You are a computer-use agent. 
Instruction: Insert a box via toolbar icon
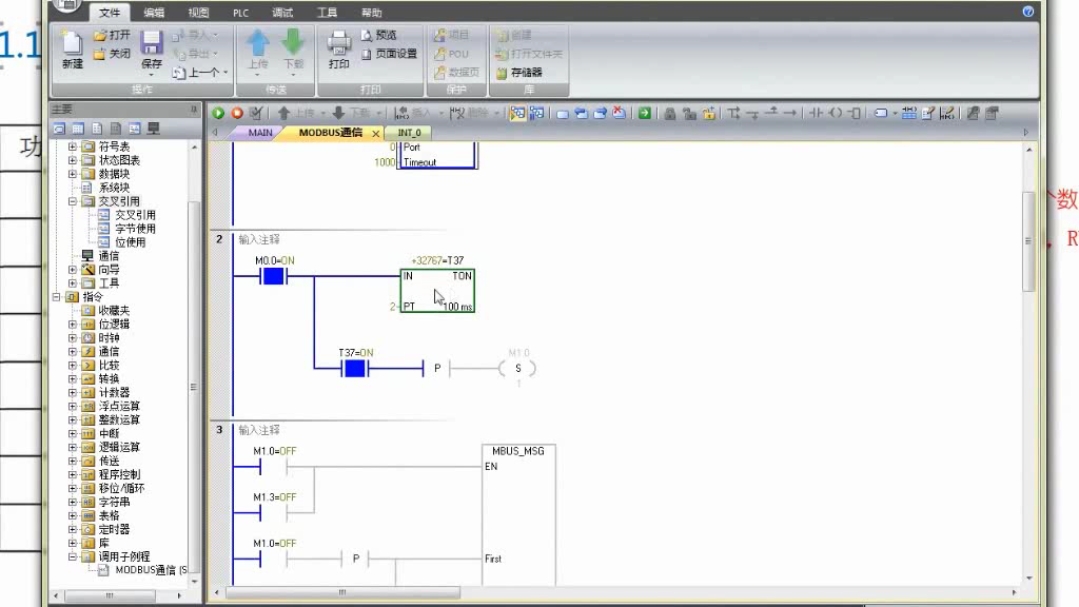(854, 113)
